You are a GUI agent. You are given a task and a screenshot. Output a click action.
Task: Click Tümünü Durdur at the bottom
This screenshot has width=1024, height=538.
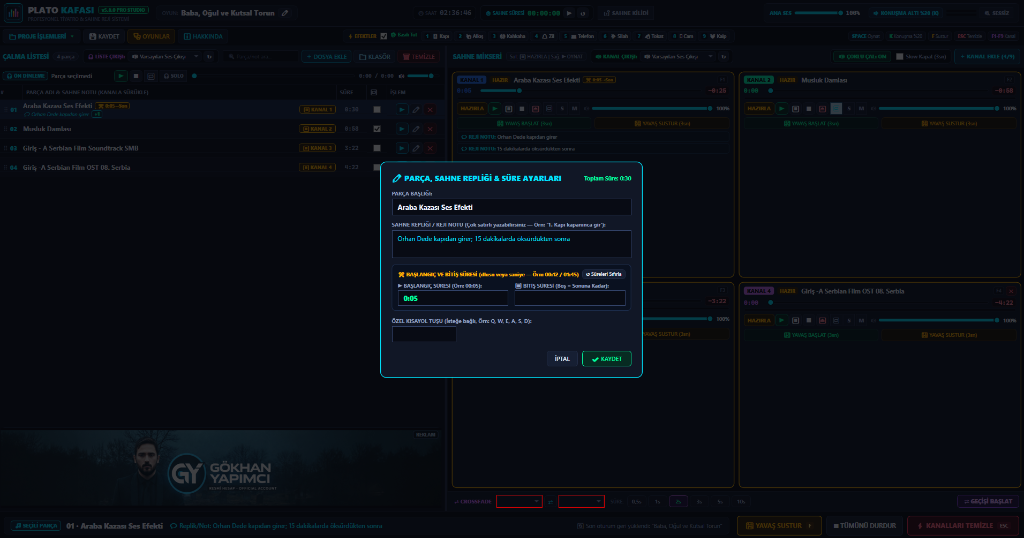865,526
